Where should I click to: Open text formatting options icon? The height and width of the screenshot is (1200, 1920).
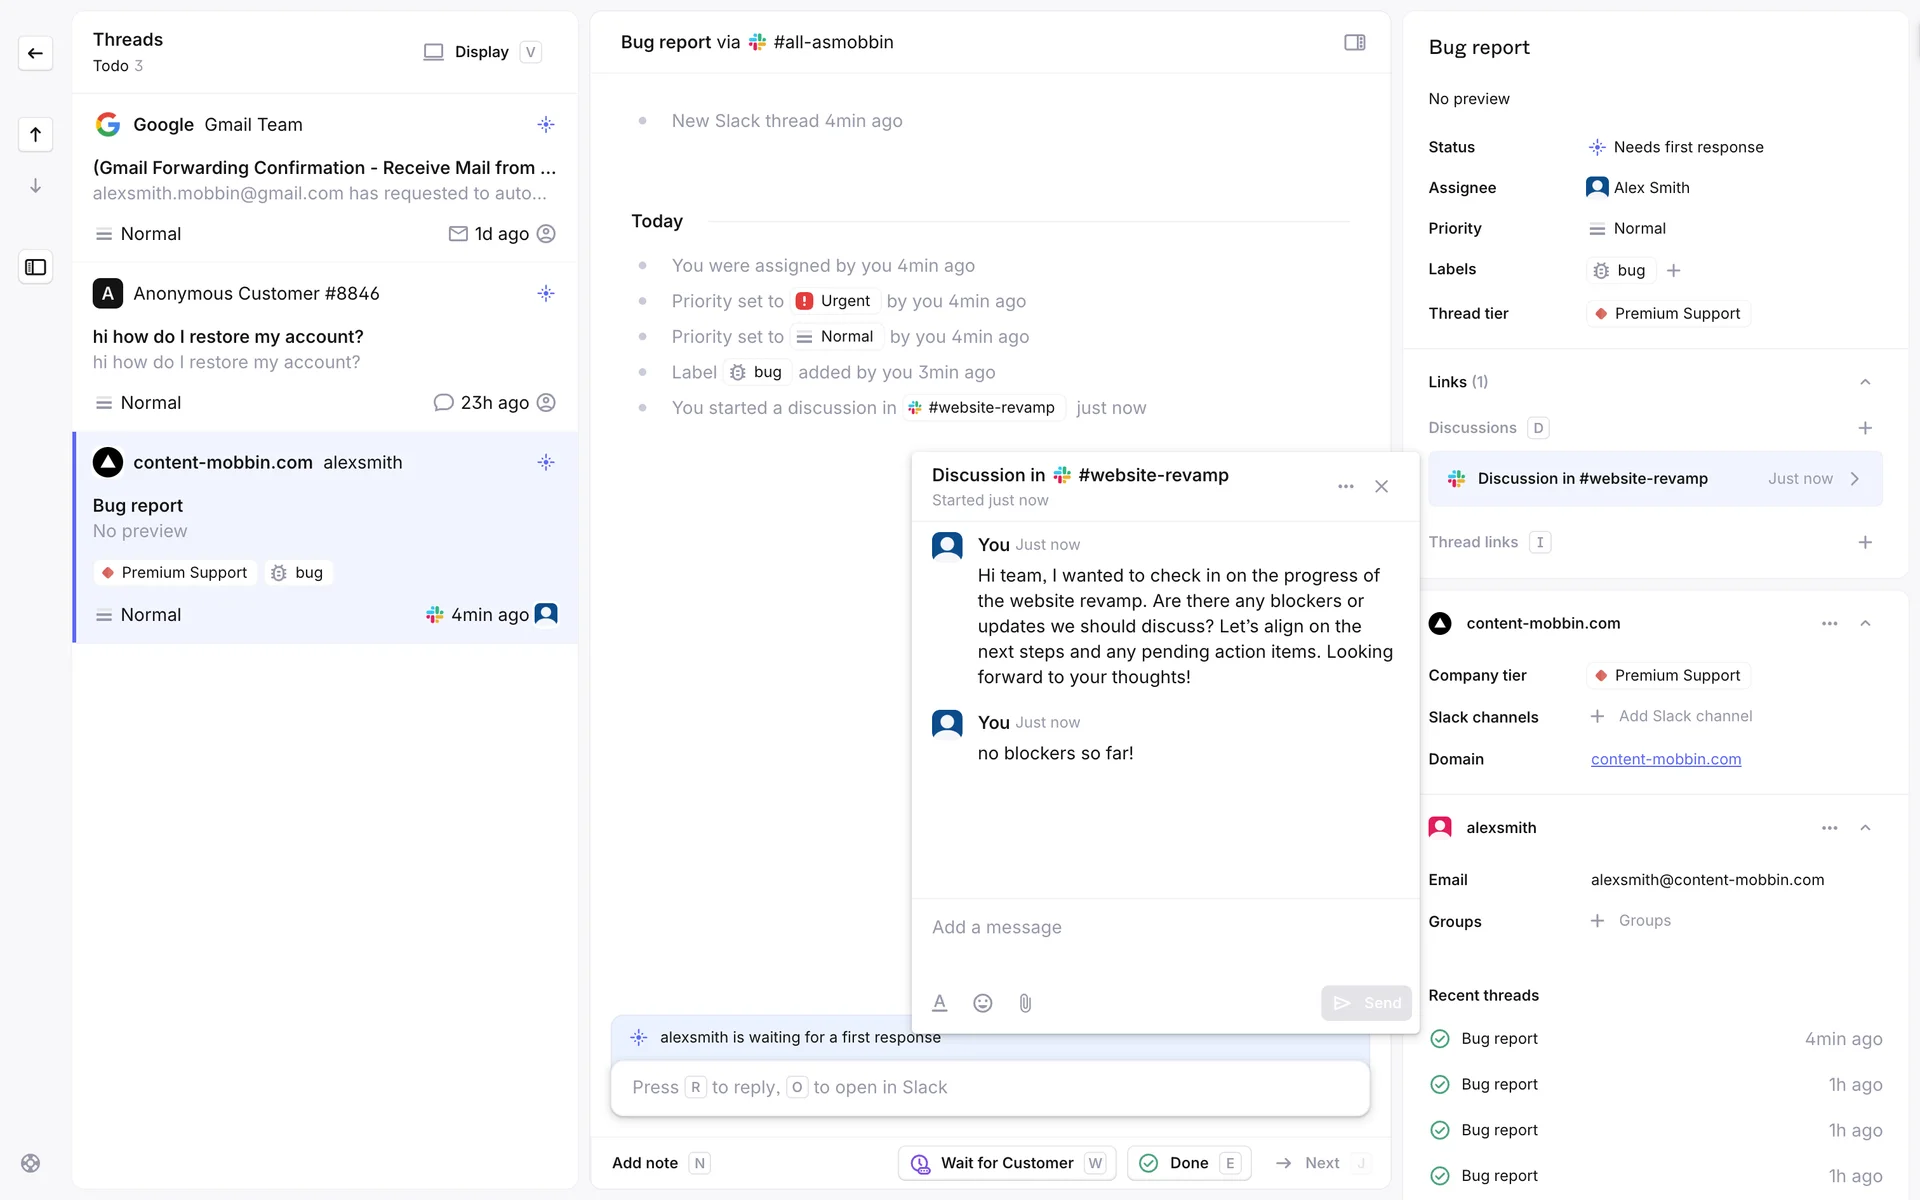(x=939, y=1003)
